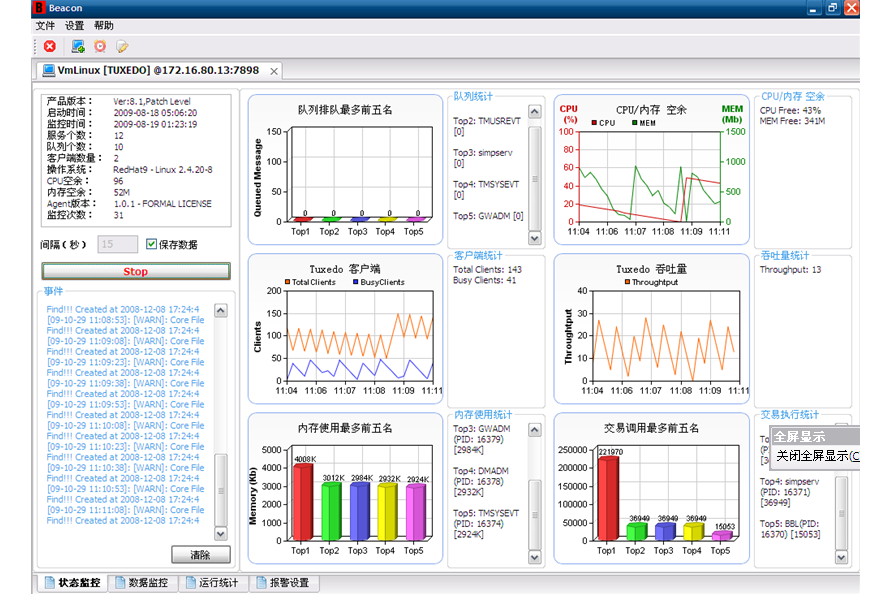The image size is (890, 594).
Task: Click the edit note pencil toolbar icon
Action: [x=122, y=47]
